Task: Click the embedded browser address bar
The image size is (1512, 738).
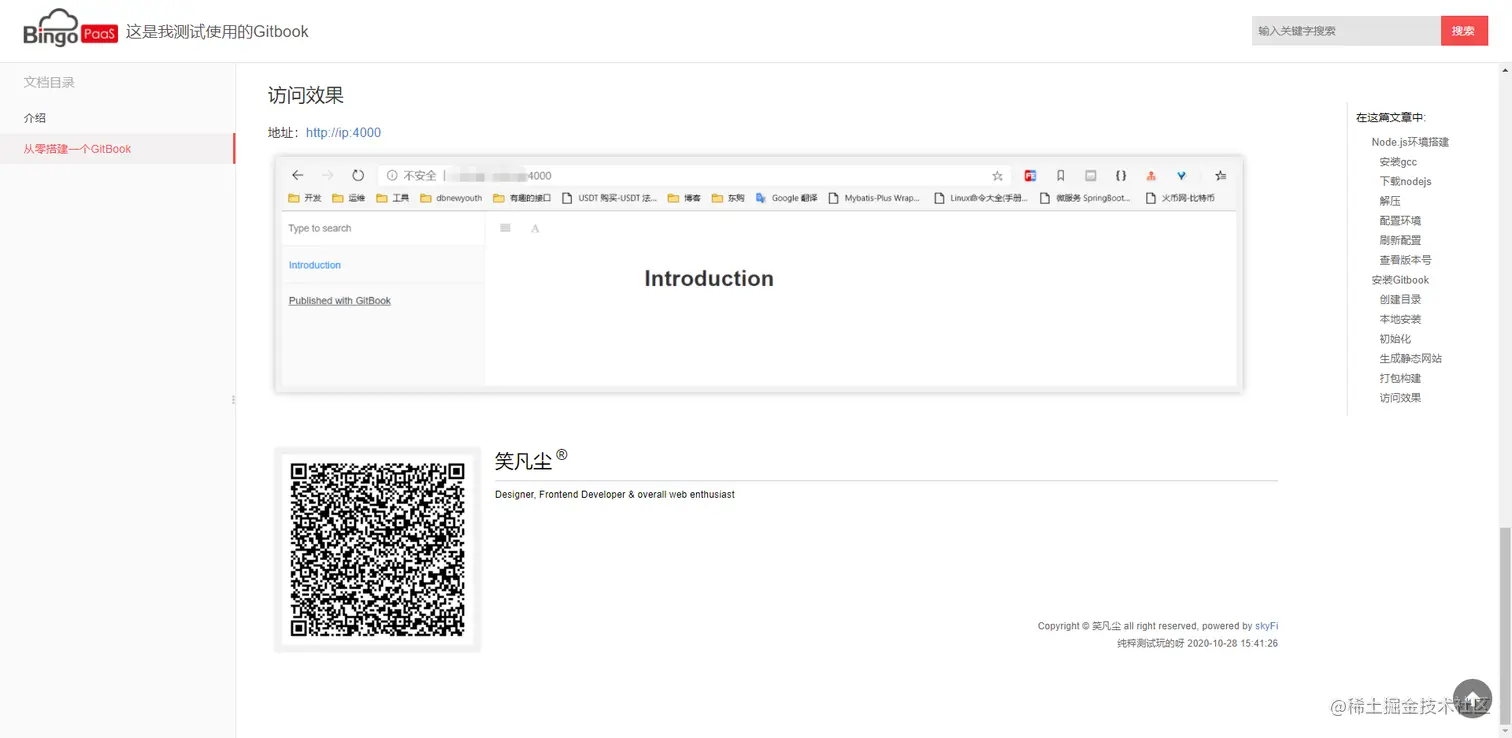Action: click(x=695, y=175)
